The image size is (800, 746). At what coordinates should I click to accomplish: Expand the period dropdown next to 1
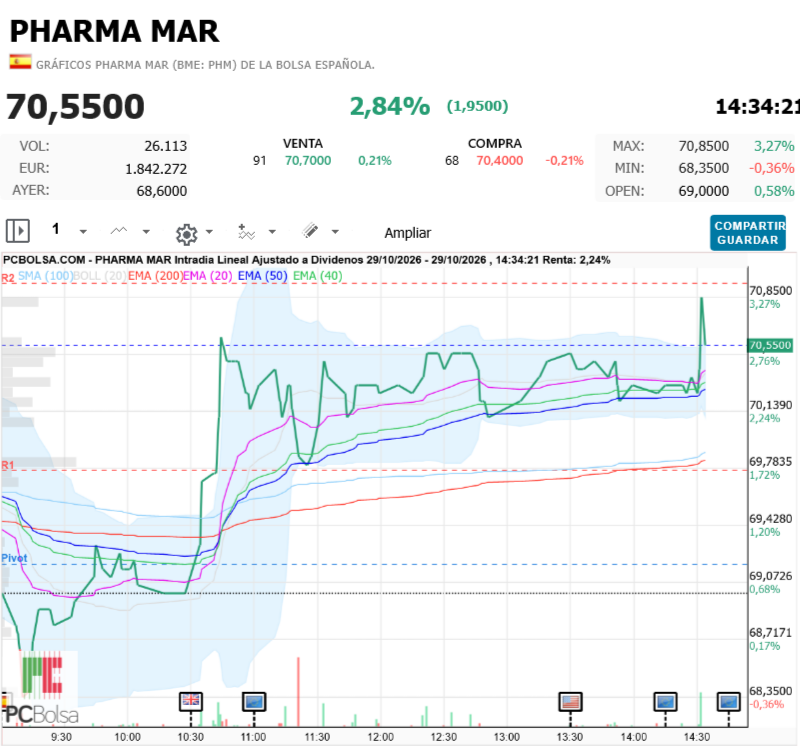83,232
